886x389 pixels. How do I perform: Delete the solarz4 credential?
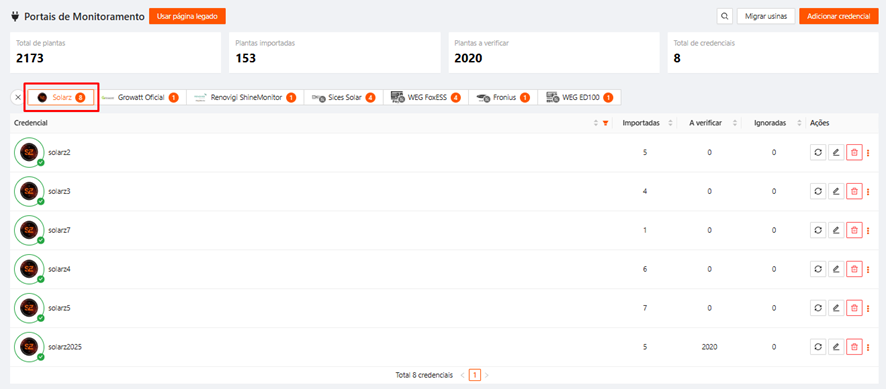(854, 270)
